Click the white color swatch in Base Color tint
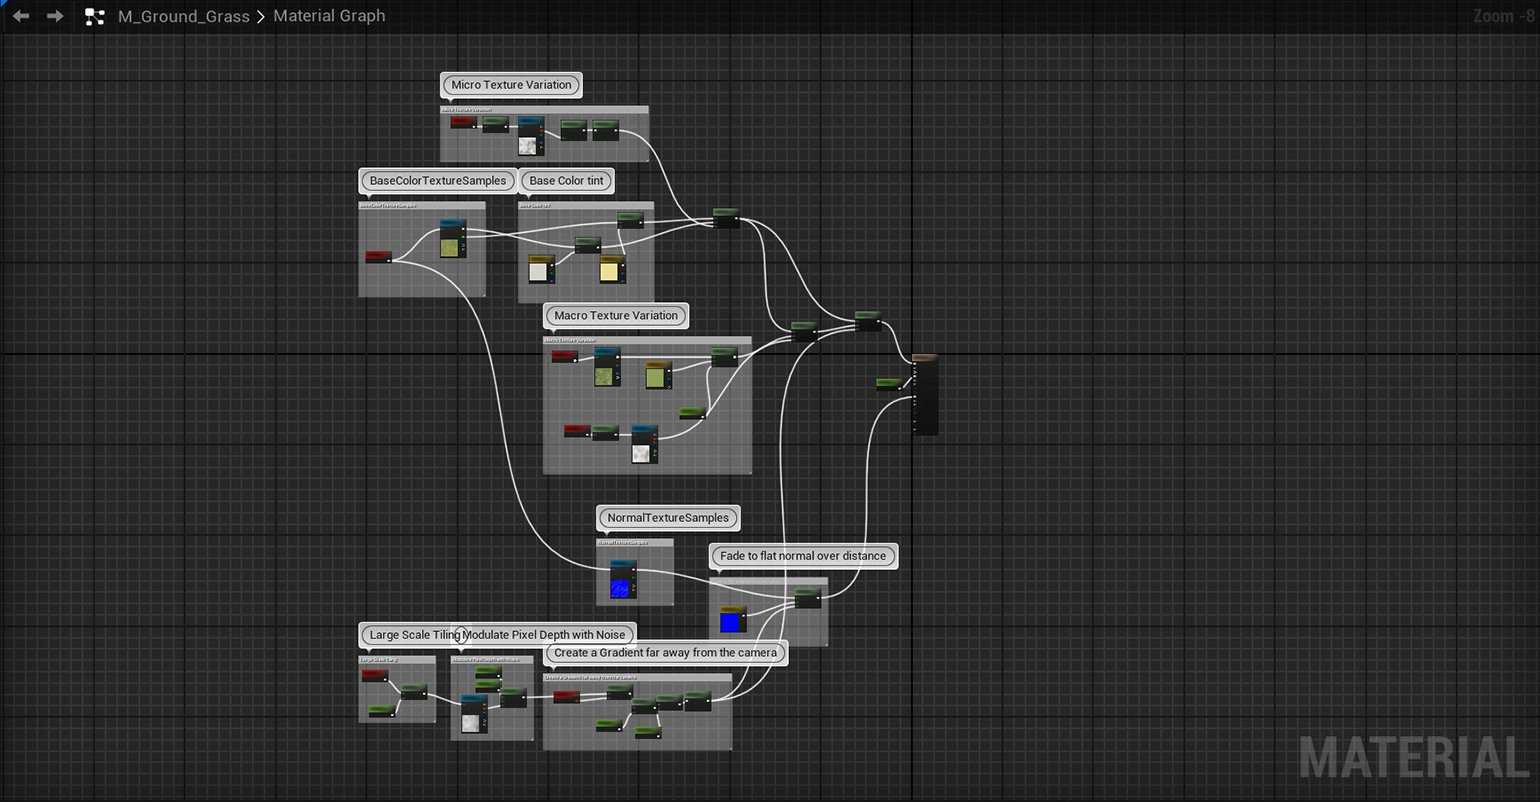 [x=539, y=271]
